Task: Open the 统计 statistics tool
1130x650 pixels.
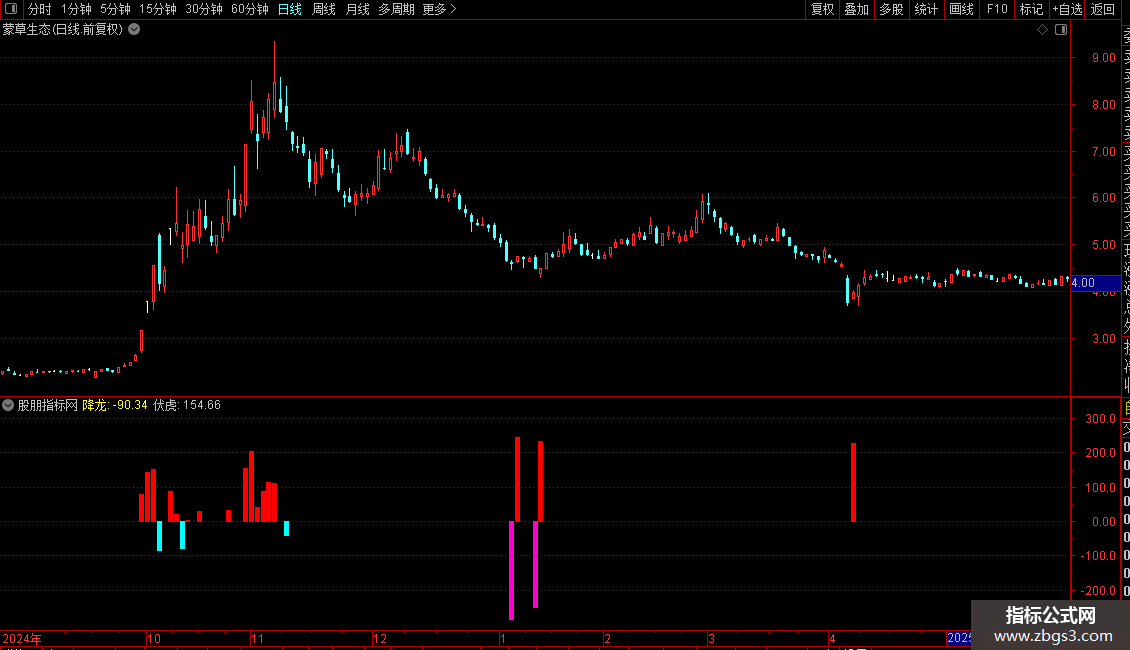Action: tap(926, 9)
